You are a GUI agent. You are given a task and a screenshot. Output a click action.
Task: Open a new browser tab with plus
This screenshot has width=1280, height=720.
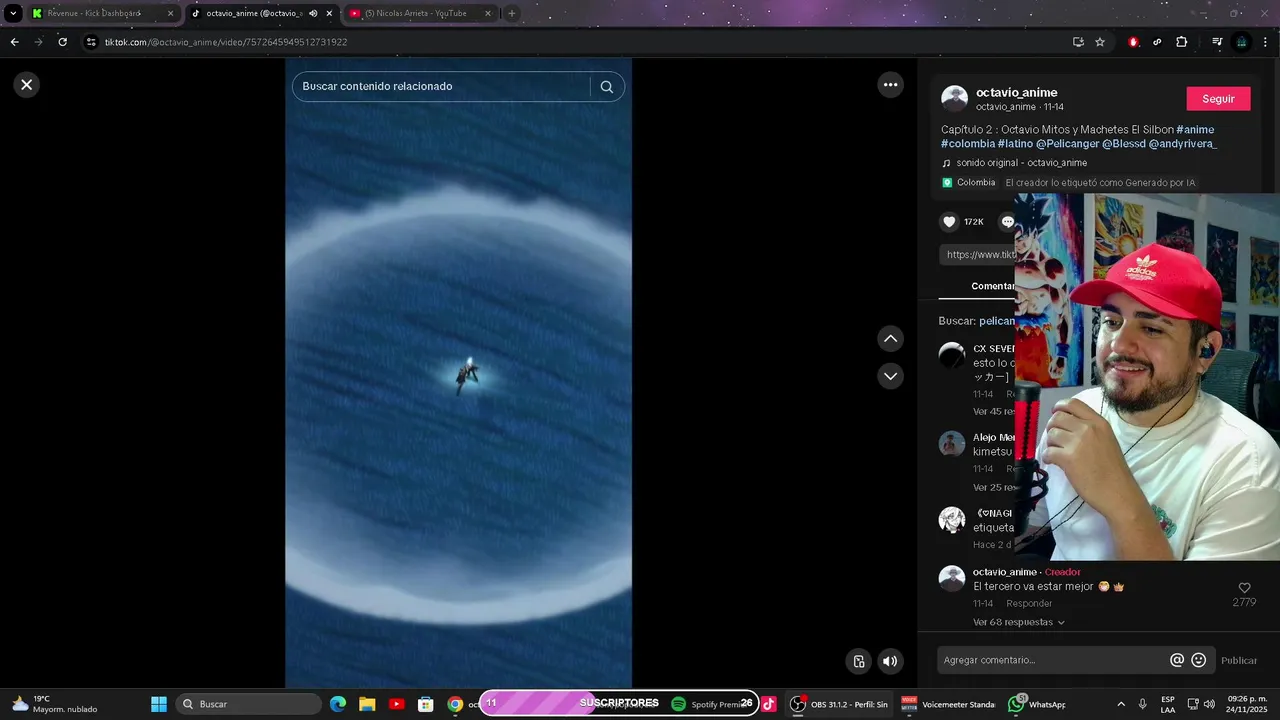coord(512,14)
